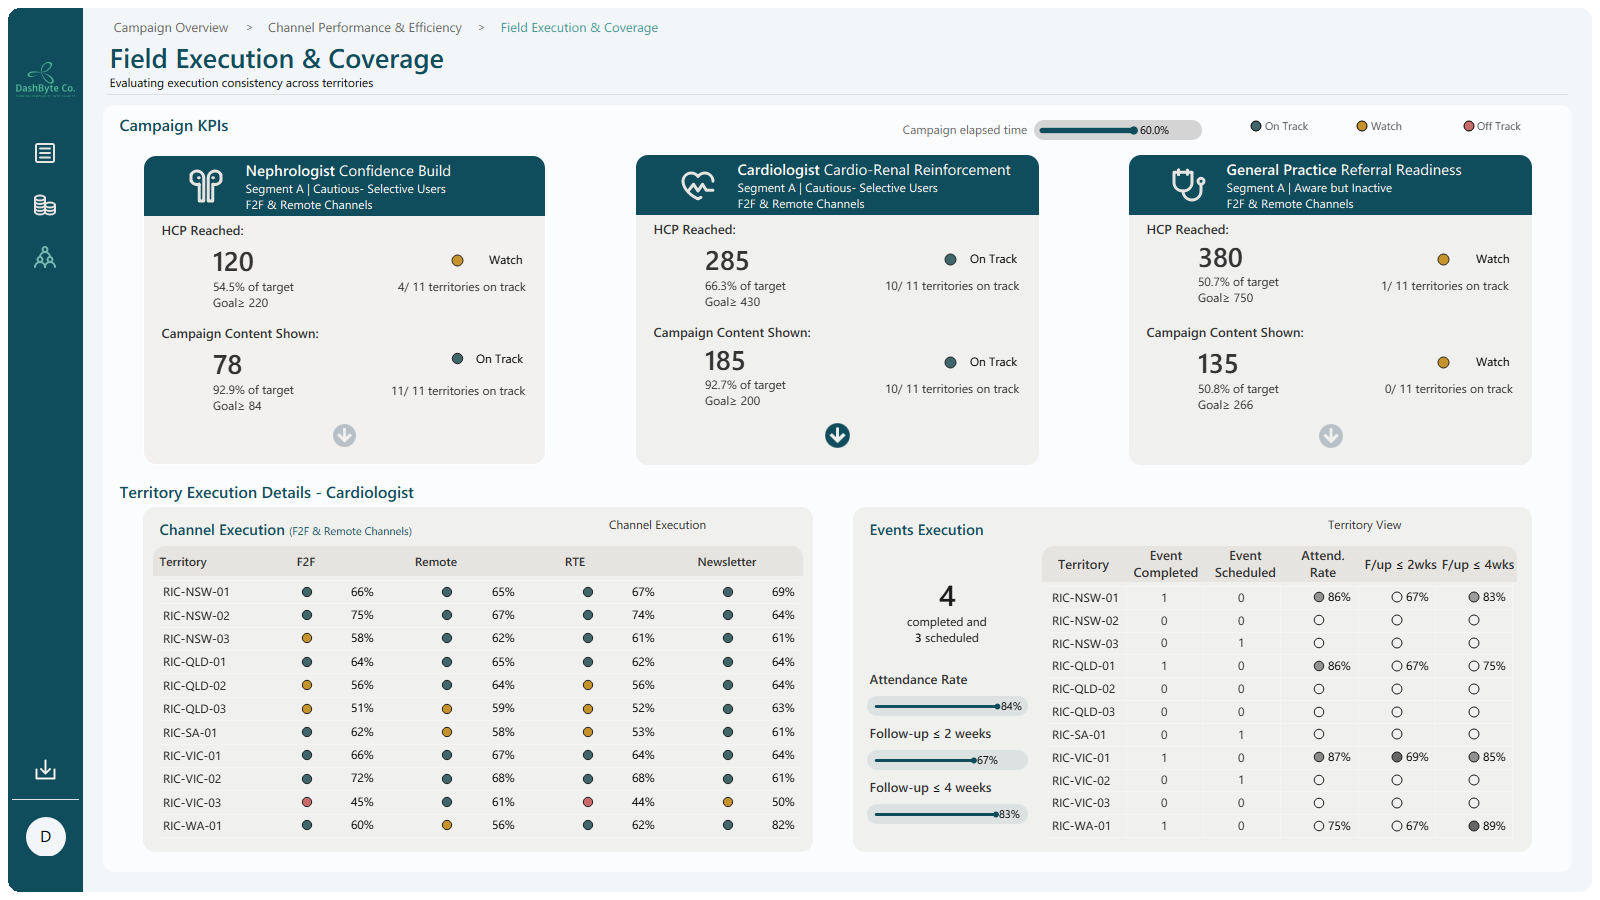Select RIC-QLD-02 row in Channel Execution table

(478, 685)
